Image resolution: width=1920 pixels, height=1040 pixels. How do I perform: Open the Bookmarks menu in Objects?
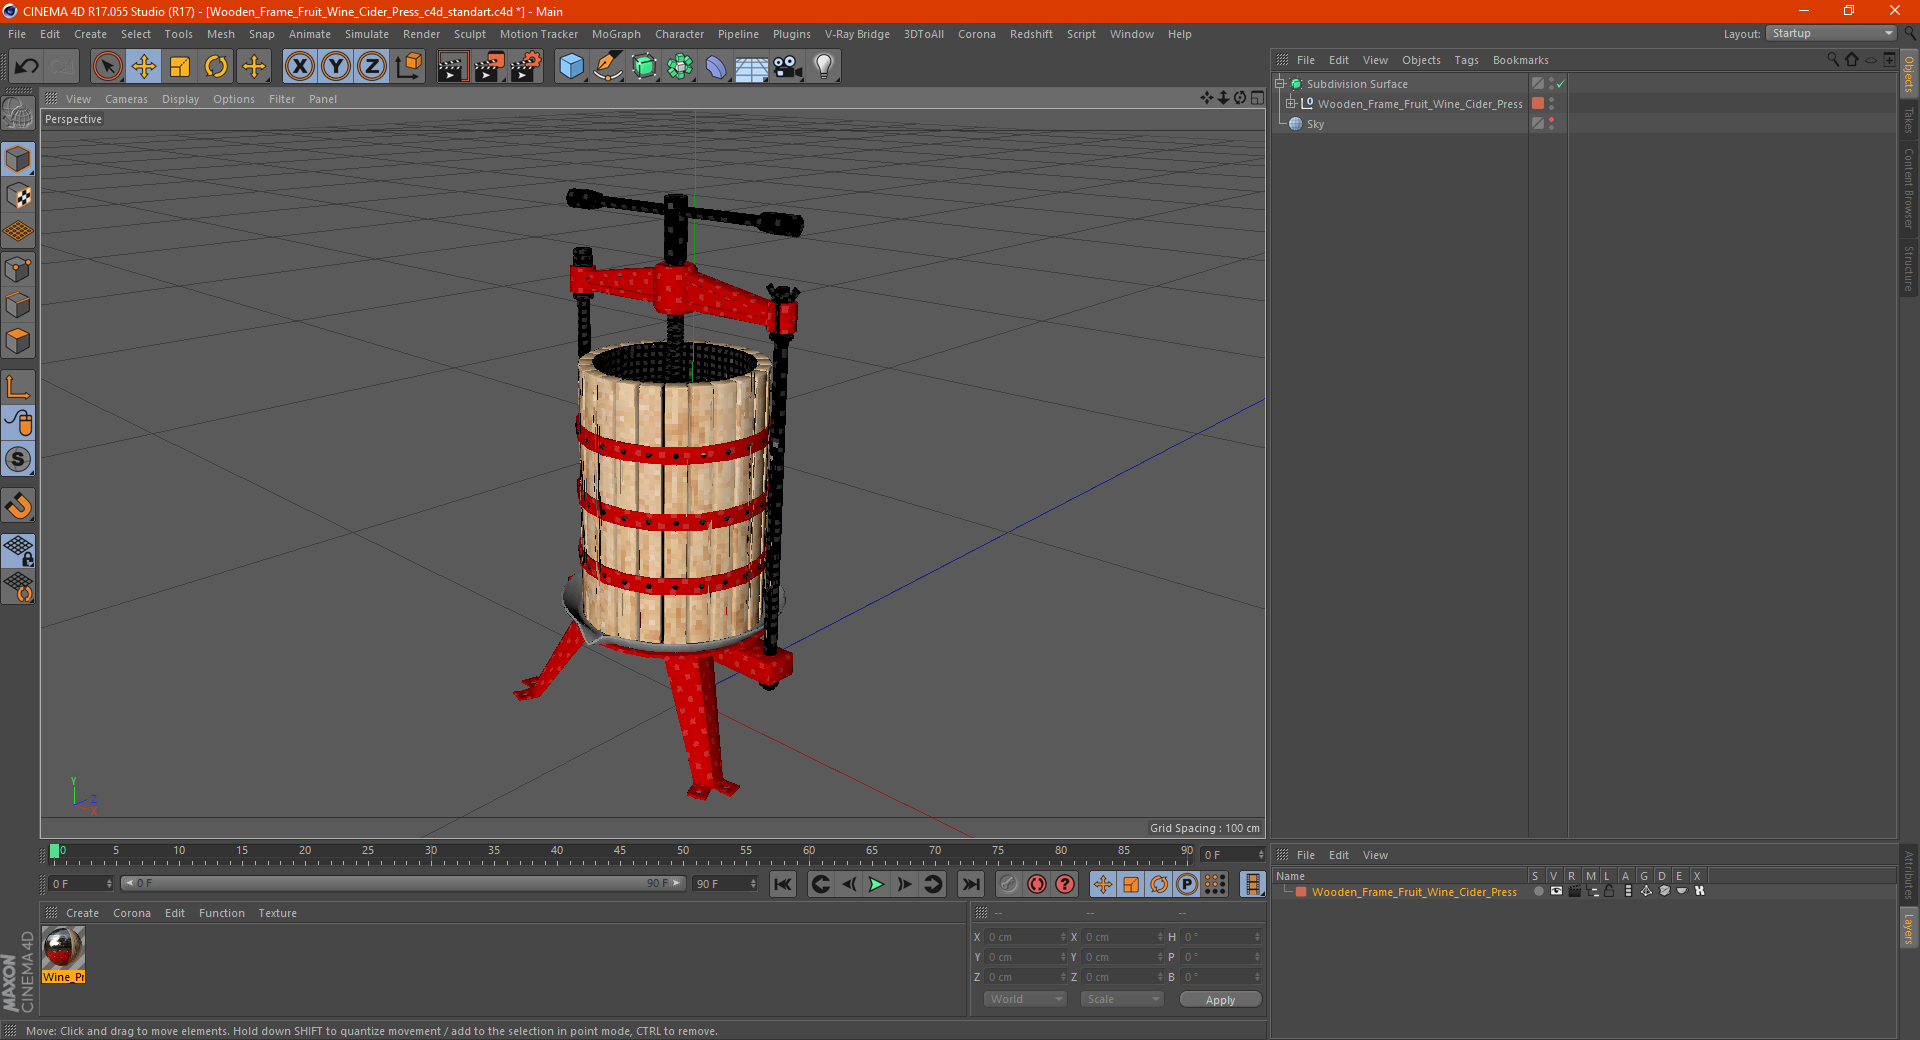coord(1520,60)
